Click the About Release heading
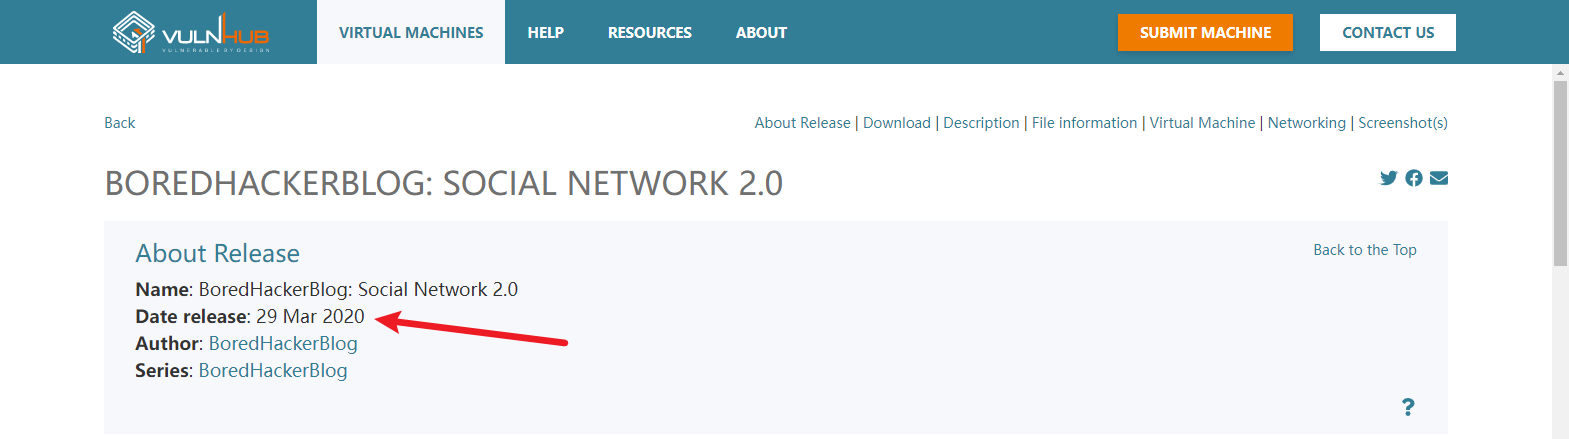 pos(218,253)
